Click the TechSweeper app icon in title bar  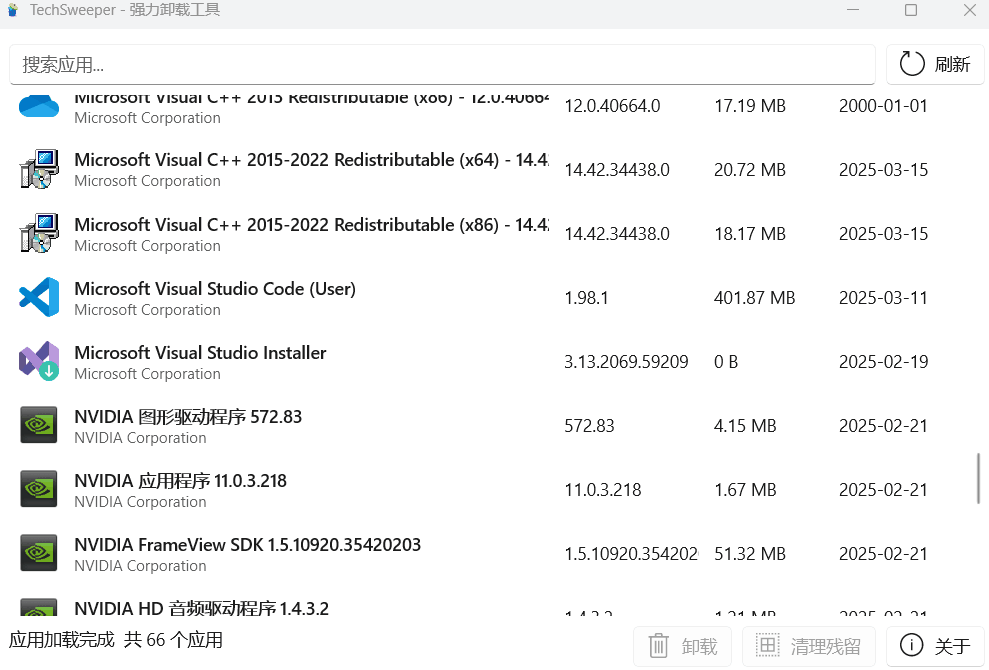(x=13, y=9)
